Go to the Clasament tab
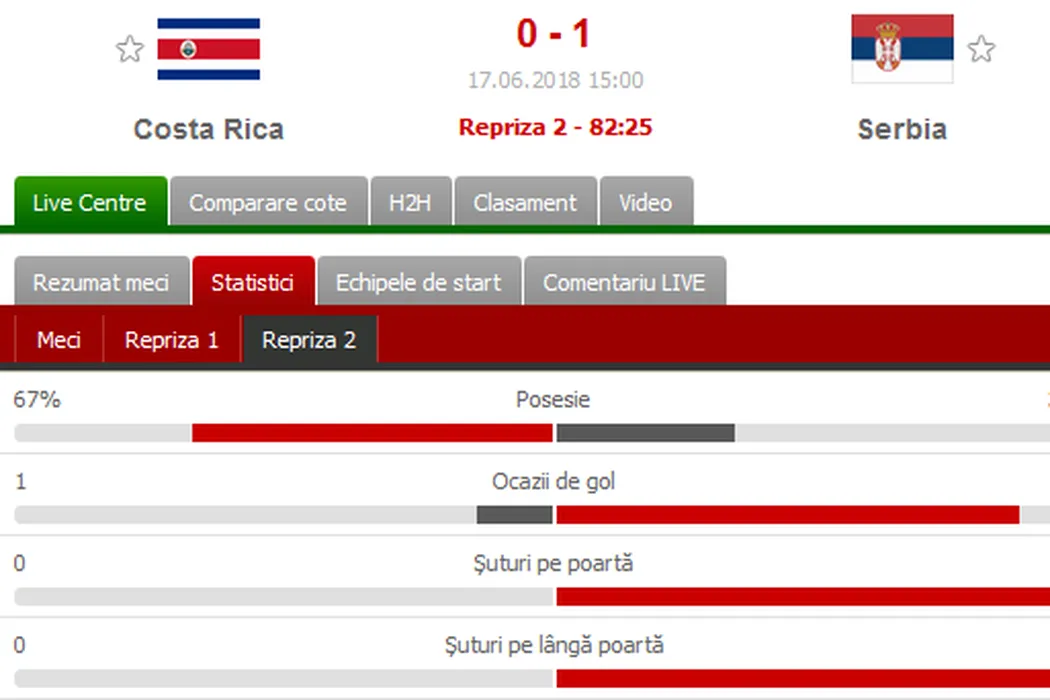Viewport: 1050px width, 700px height. coord(525,203)
